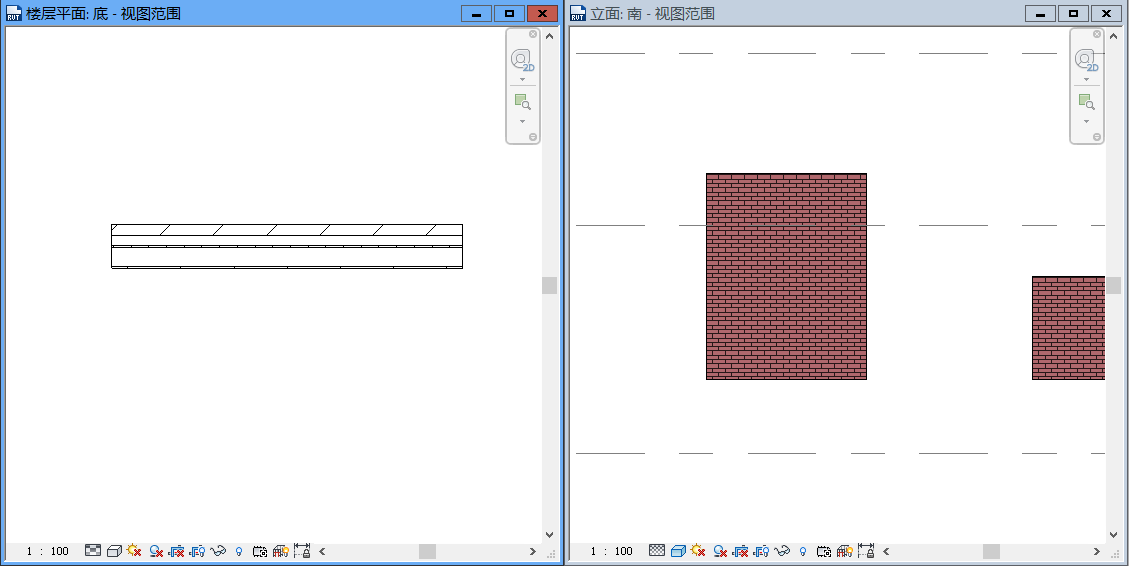The height and width of the screenshot is (566, 1129).
Task: Close the navigation bar in floor plan view
Action: tap(533, 34)
